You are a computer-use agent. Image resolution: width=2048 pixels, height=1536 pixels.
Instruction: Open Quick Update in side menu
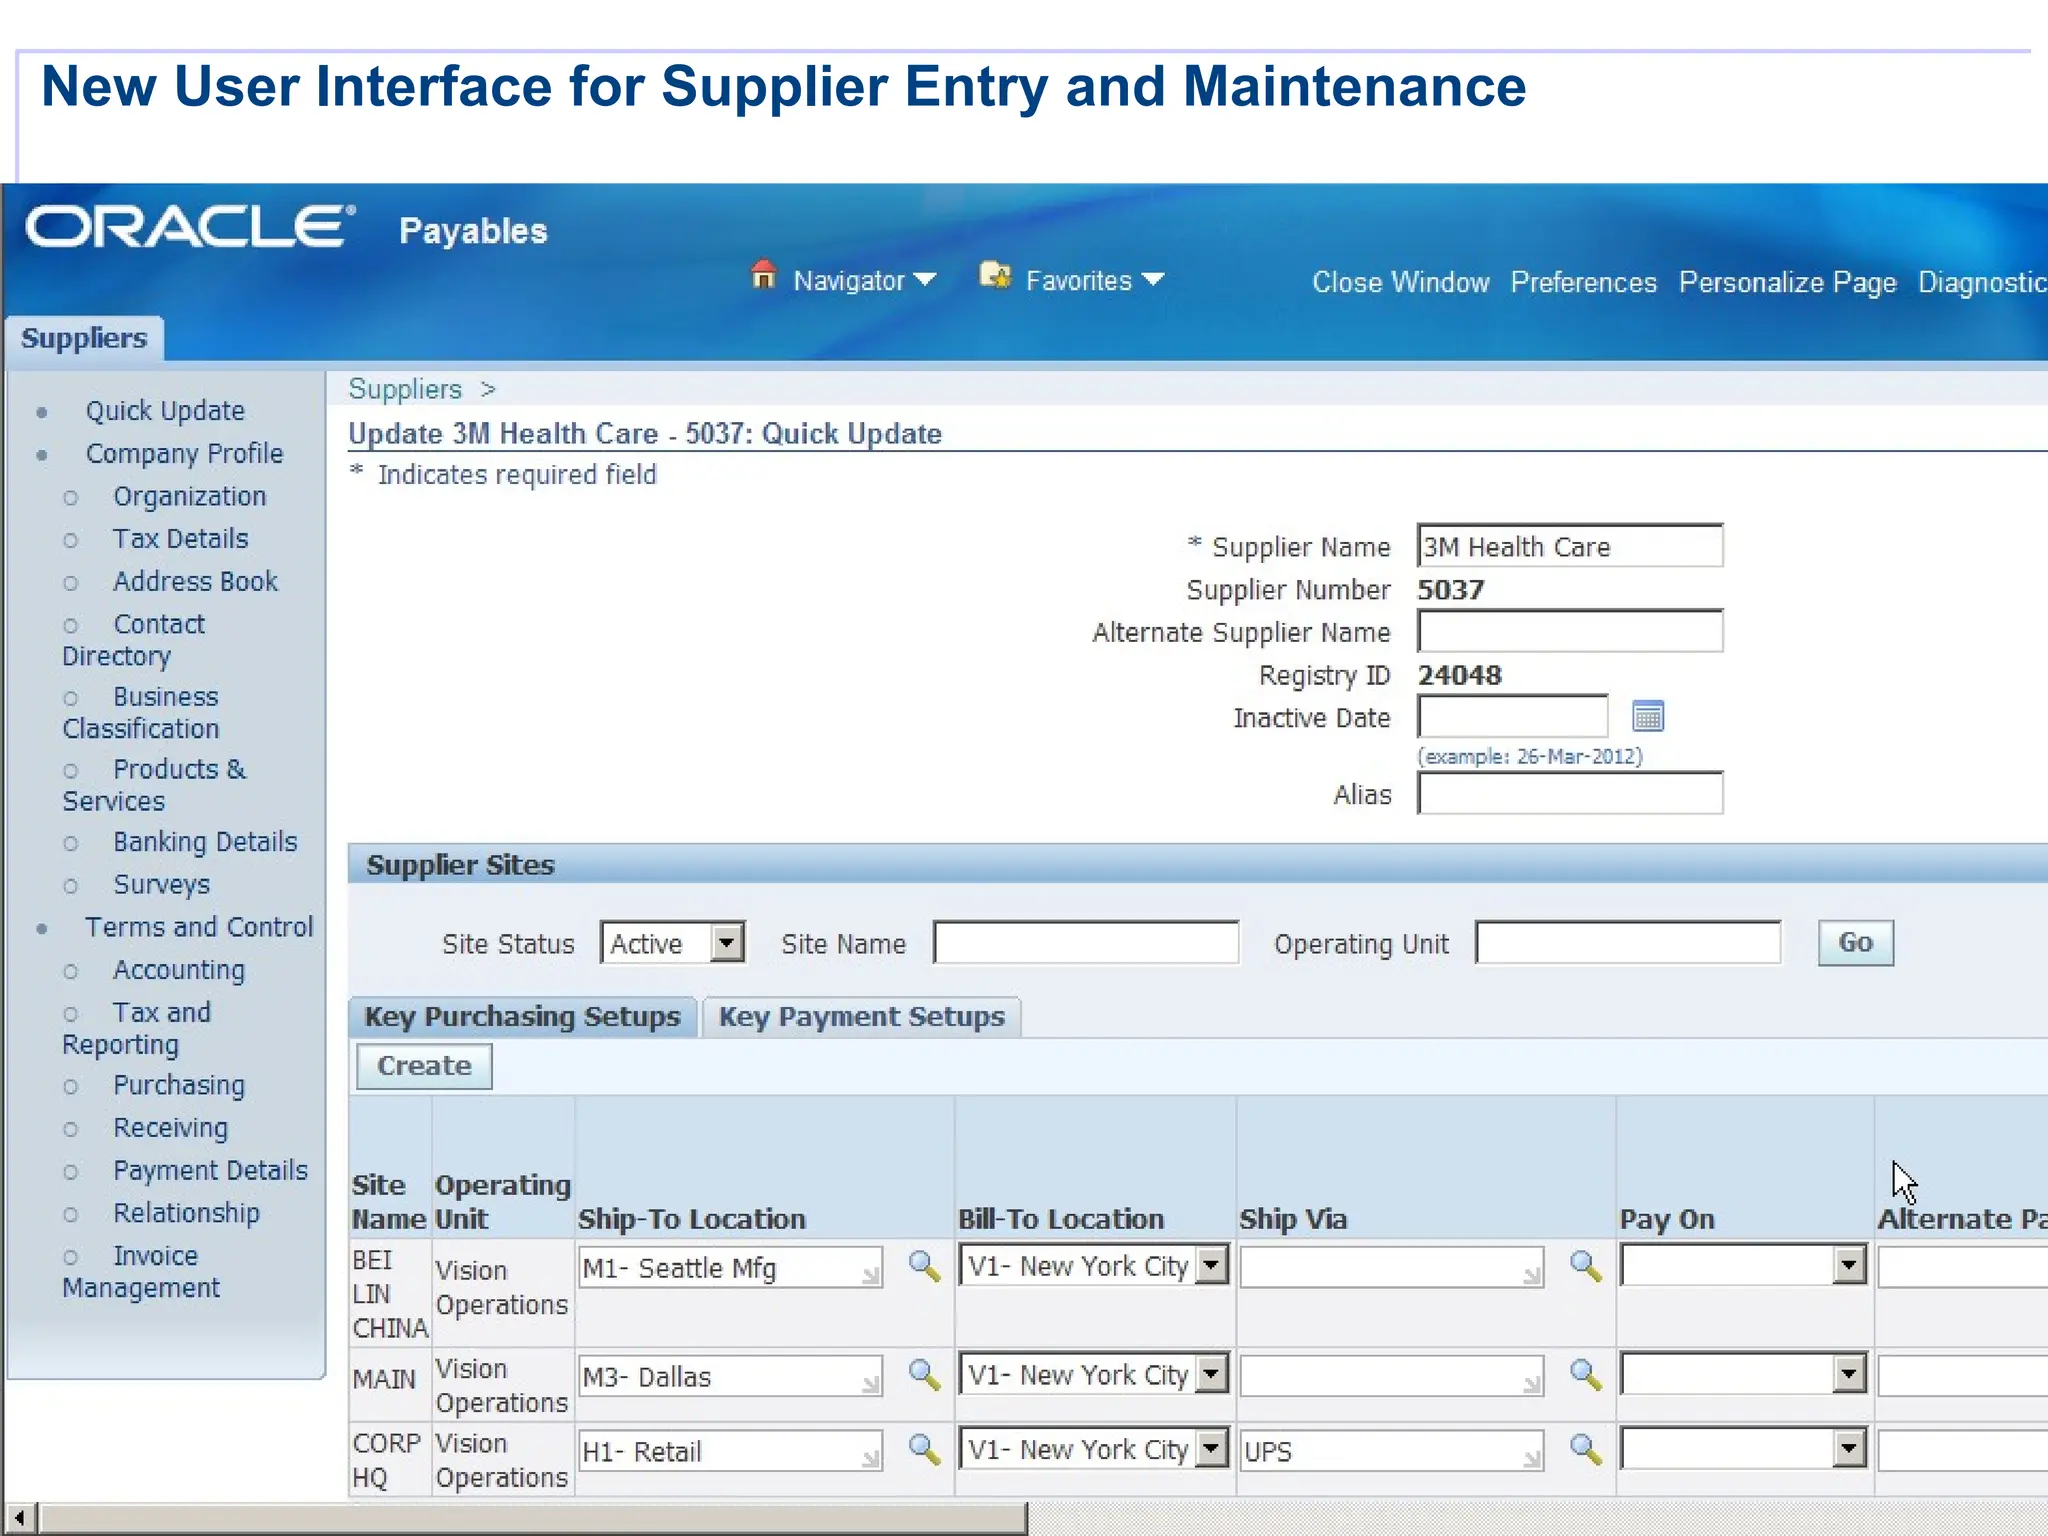coord(165,411)
